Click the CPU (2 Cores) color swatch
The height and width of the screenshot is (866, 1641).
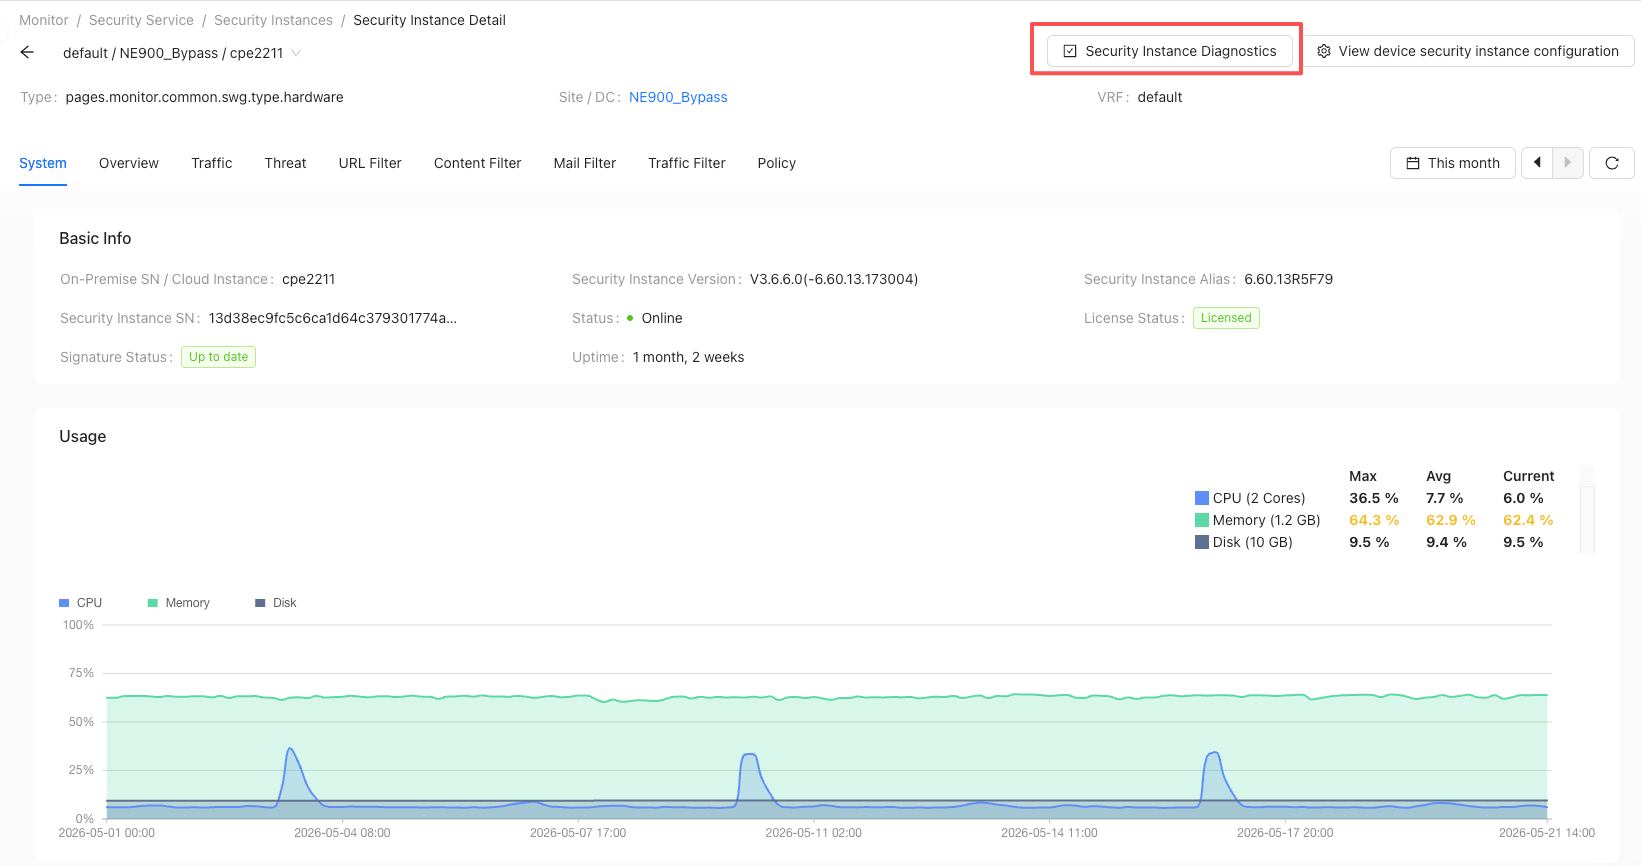coord(1202,498)
